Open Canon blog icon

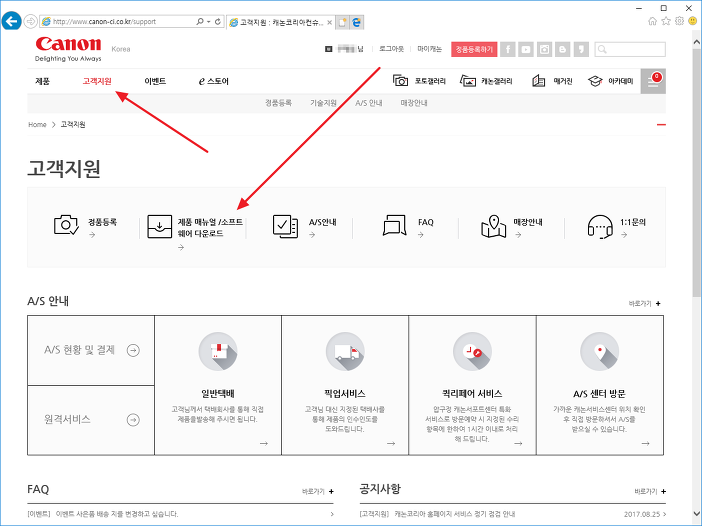[563, 49]
